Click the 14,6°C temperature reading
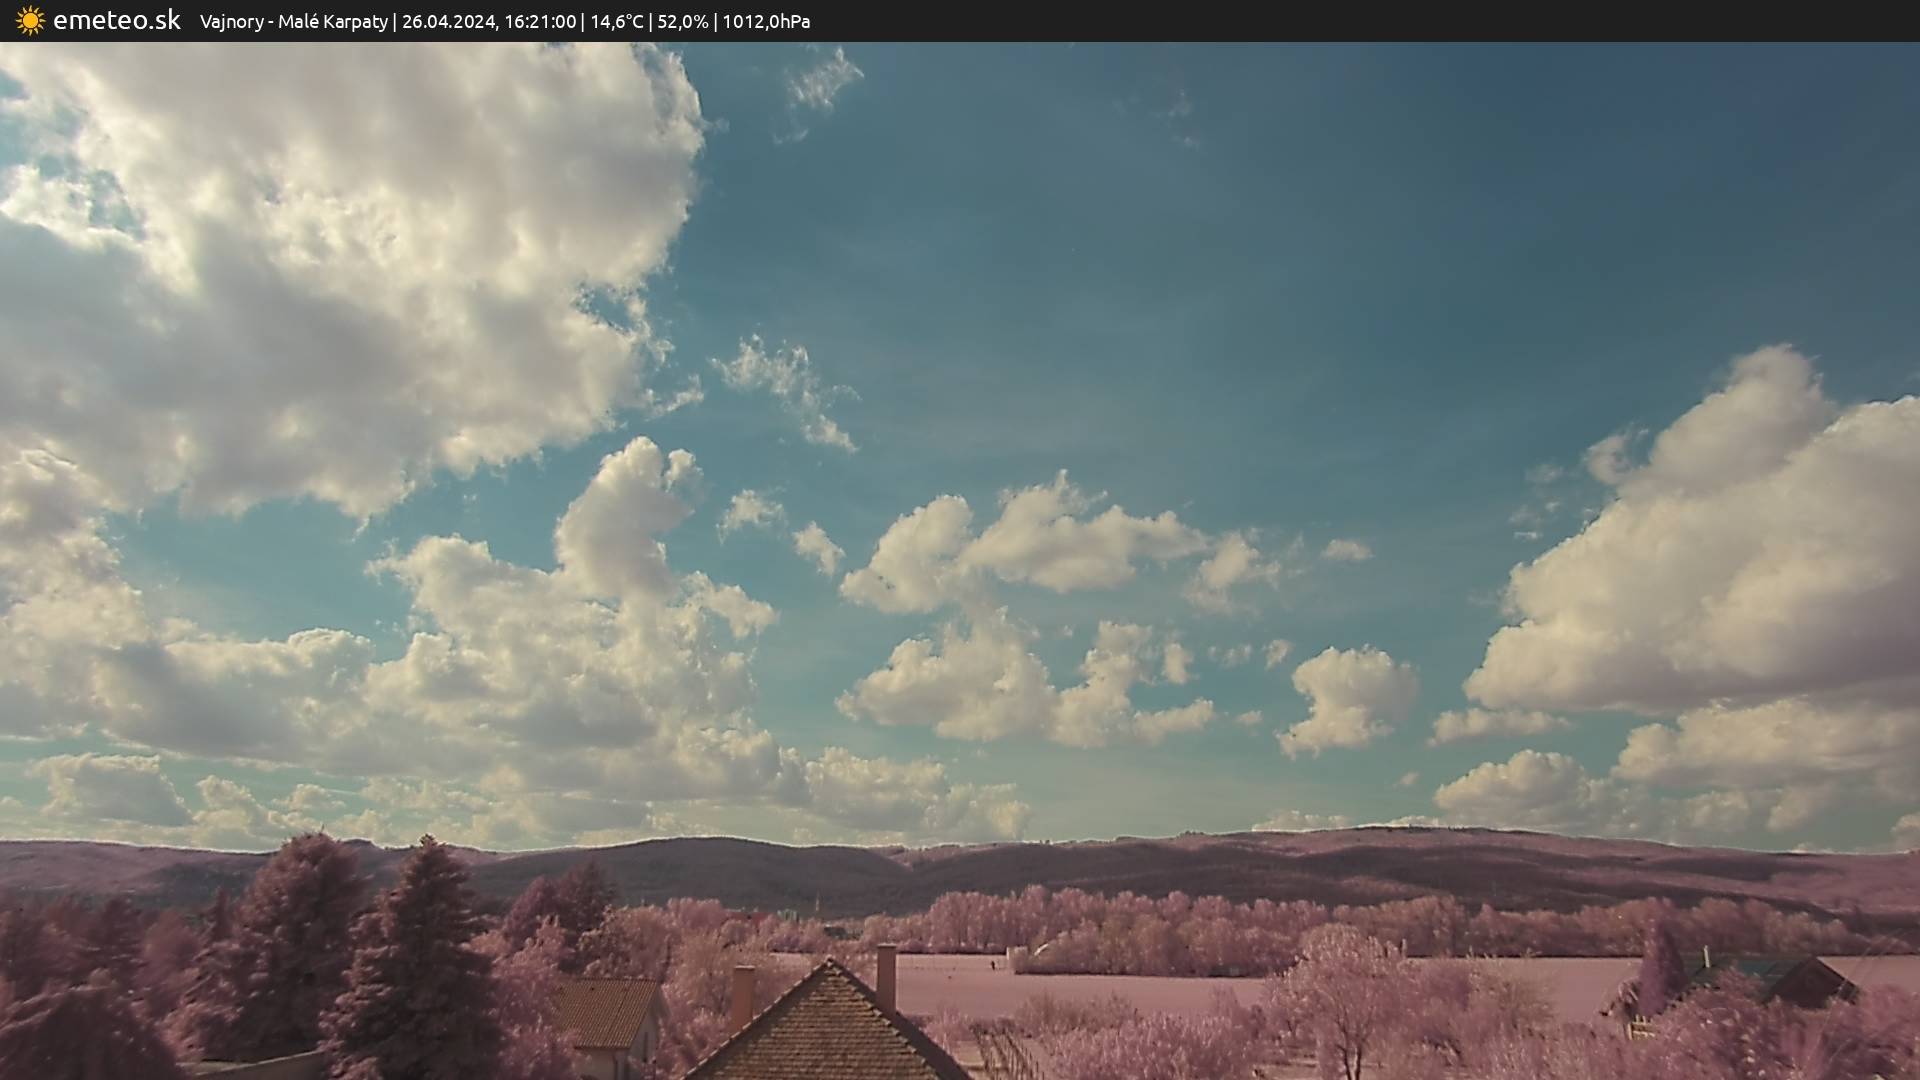The width and height of the screenshot is (1920, 1080). [x=616, y=21]
